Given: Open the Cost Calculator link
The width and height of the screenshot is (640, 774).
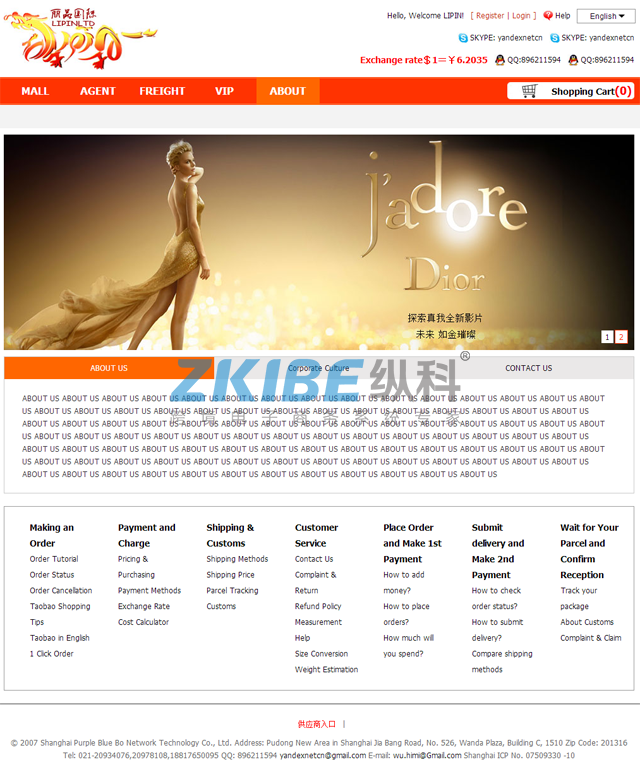Looking at the screenshot, I should click(x=143, y=622).
